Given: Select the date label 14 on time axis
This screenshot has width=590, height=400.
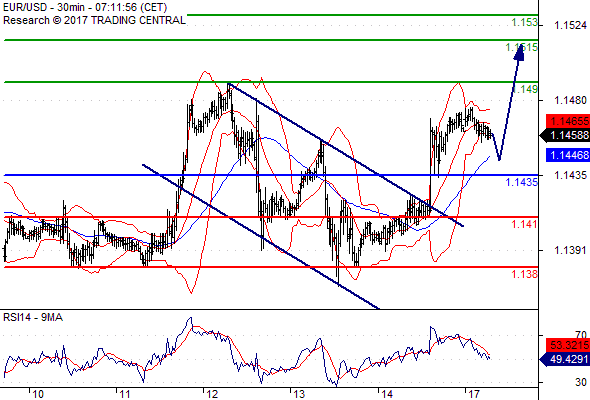Looking at the screenshot, I should point(387,394).
